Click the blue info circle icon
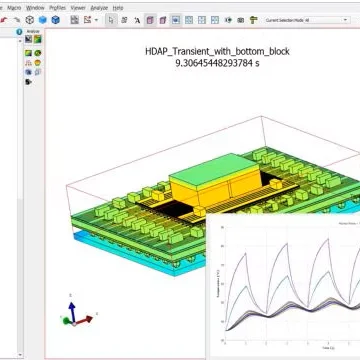The width and height of the screenshot is (360, 360). click(x=19, y=32)
